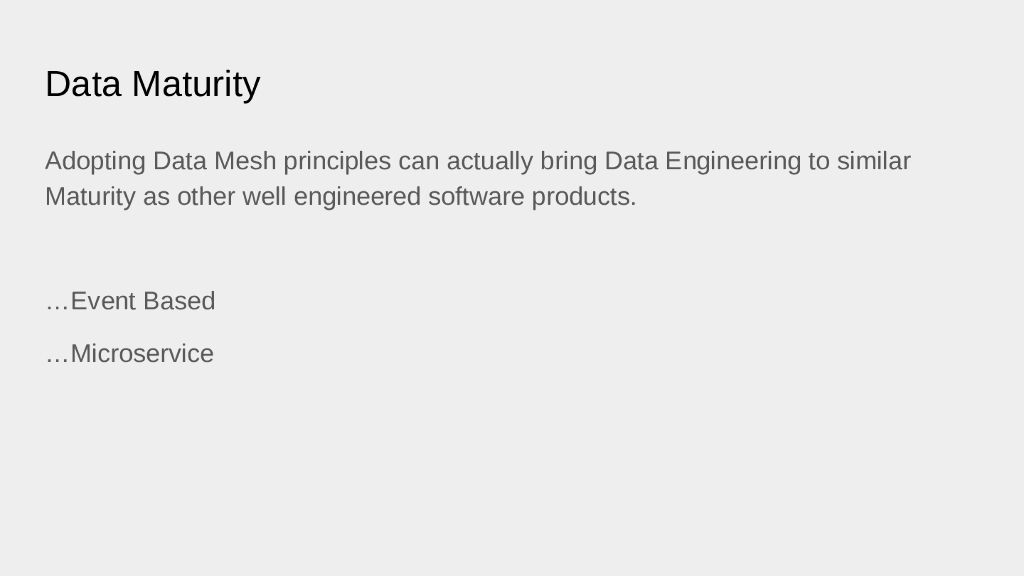
Task: Click the ellipsis before "Event Based"
Action: [57, 304]
